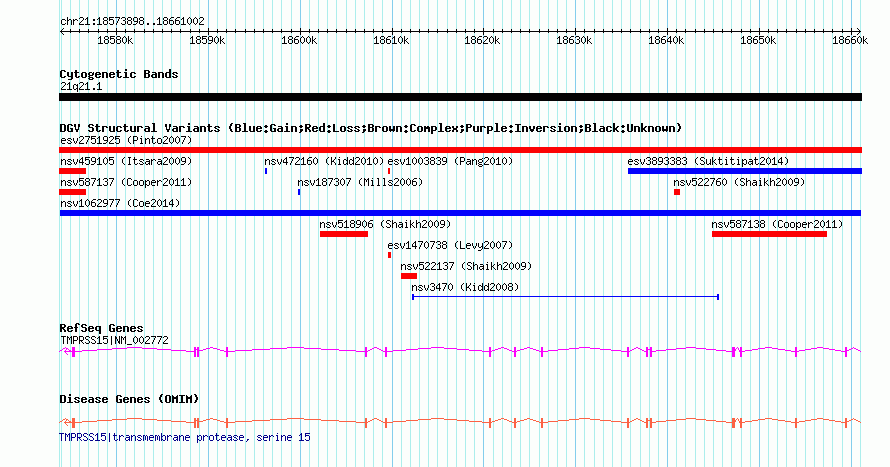This screenshot has width=890, height=467.
Task: Click the esv2751925 (Pinto2007) red loss bar
Action: 460,150
